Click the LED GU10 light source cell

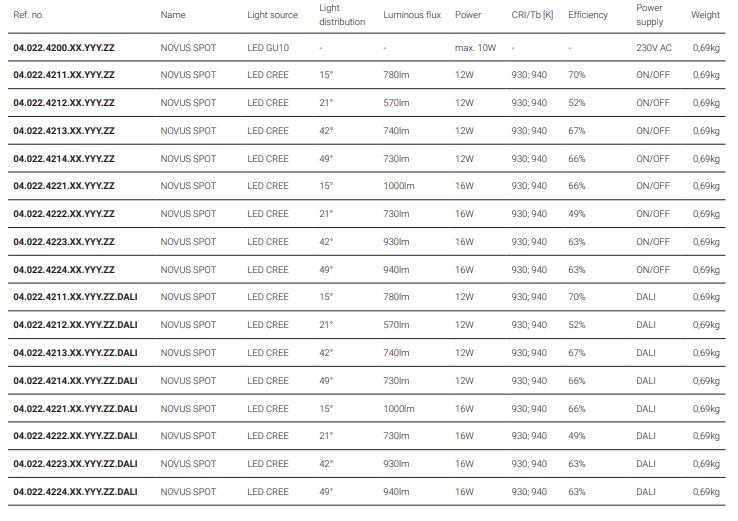(268, 48)
